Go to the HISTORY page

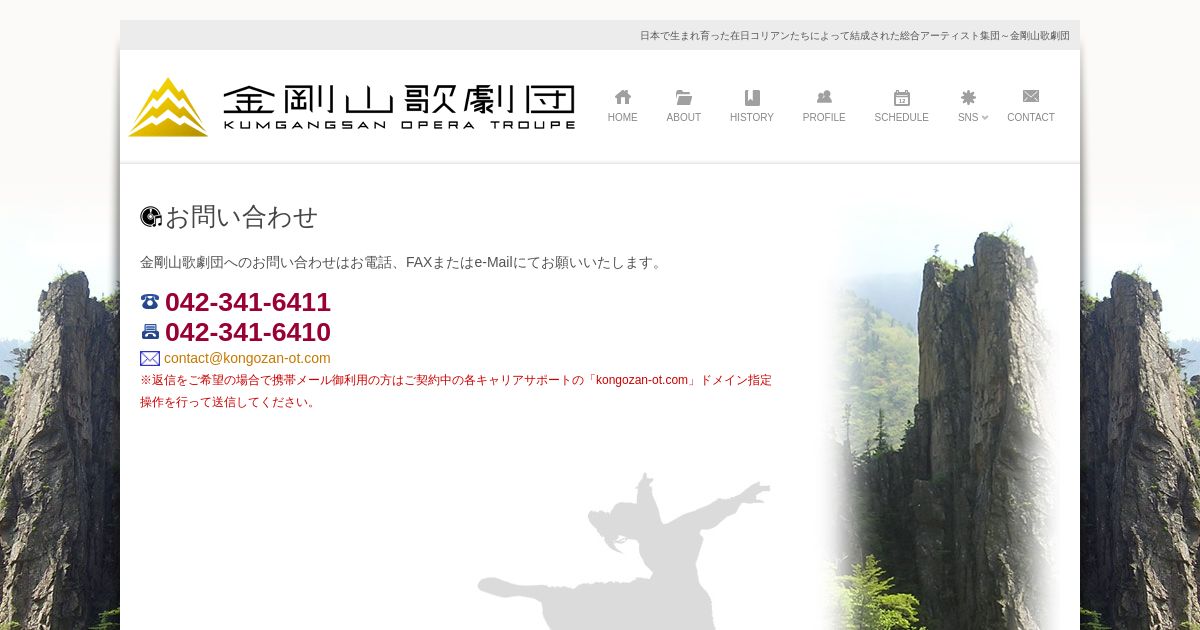pos(752,118)
